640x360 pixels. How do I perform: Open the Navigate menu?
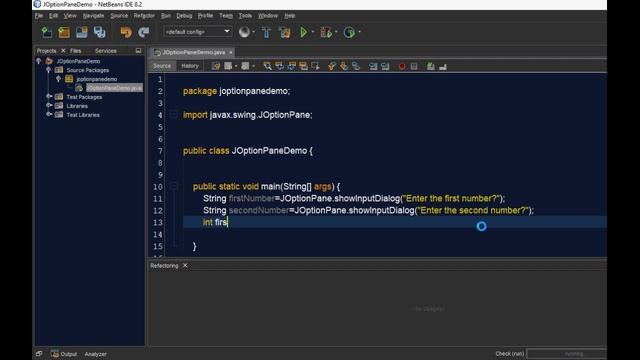(x=93, y=16)
